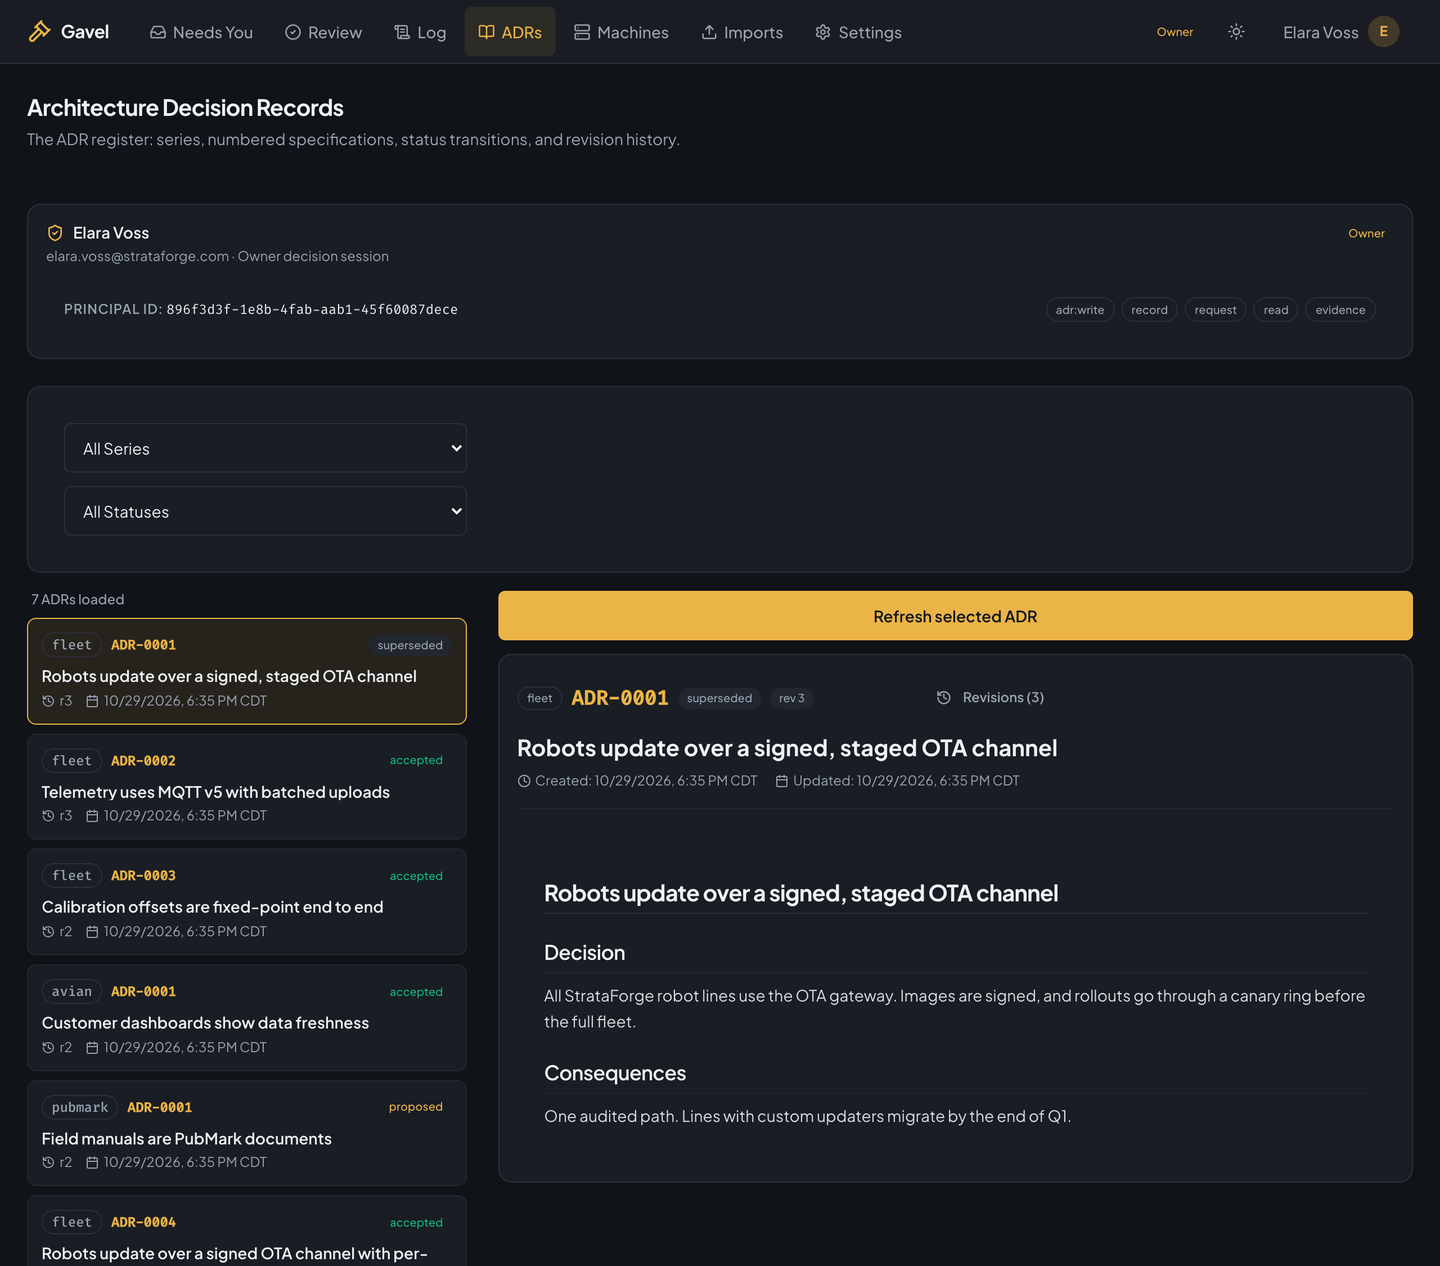
Task: Click the adr:write permission chip
Action: (x=1080, y=310)
